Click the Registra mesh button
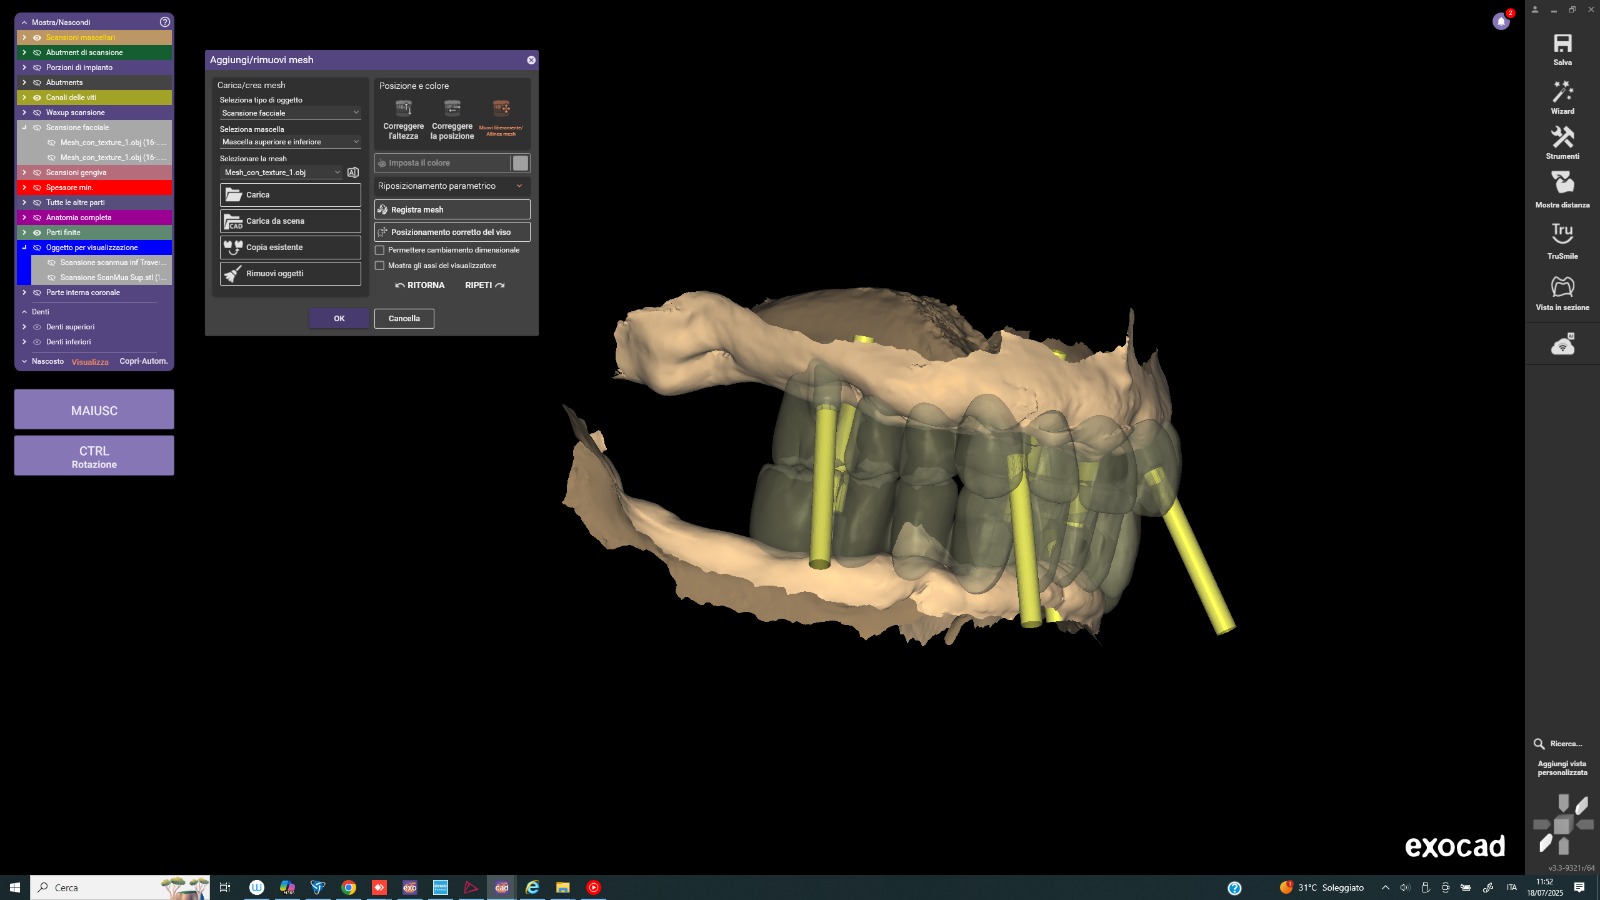The width and height of the screenshot is (1600, 900). tap(452, 210)
